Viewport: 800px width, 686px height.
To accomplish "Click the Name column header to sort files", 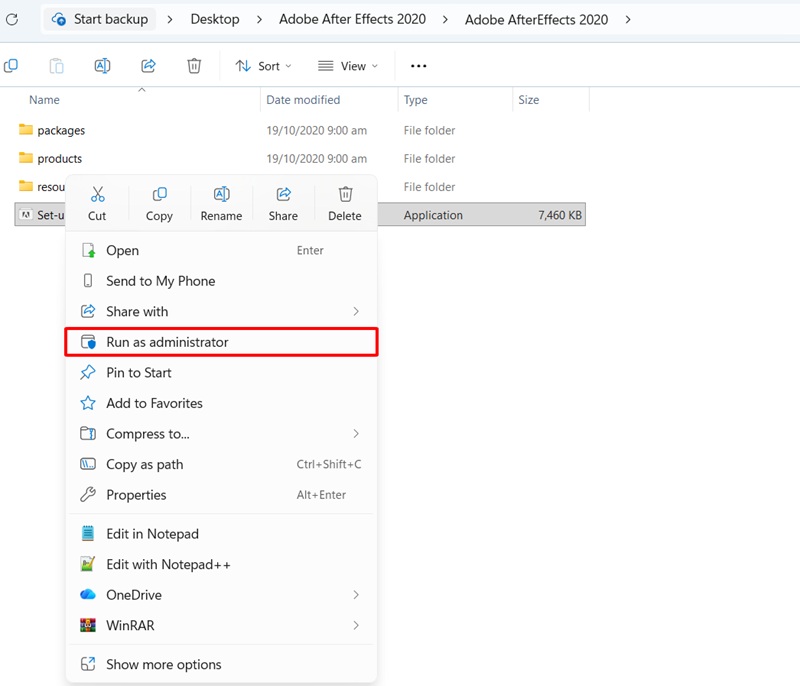I will pos(43,100).
